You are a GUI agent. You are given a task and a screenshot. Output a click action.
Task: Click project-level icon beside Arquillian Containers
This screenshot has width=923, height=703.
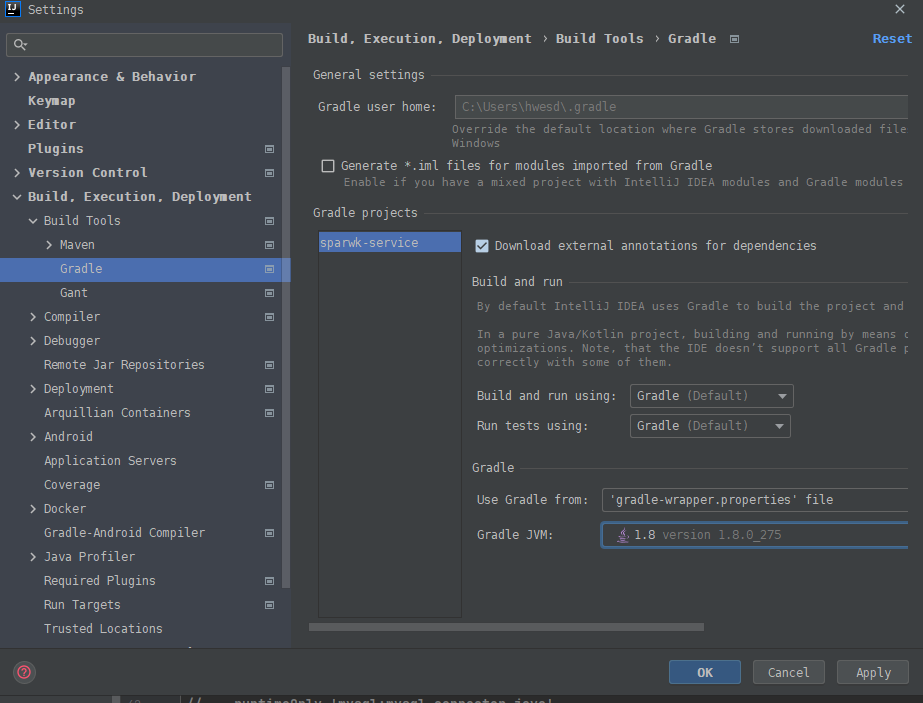click(270, 413)
